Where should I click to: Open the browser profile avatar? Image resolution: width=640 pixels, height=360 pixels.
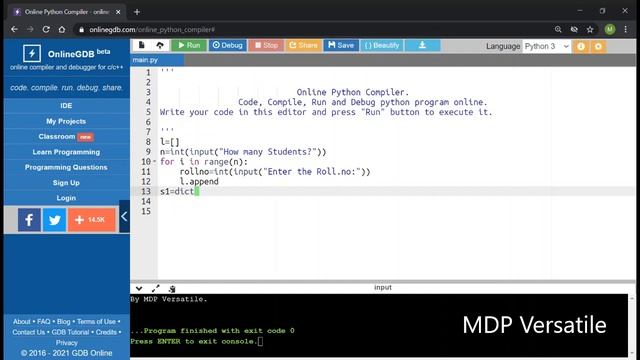(610, 29)
